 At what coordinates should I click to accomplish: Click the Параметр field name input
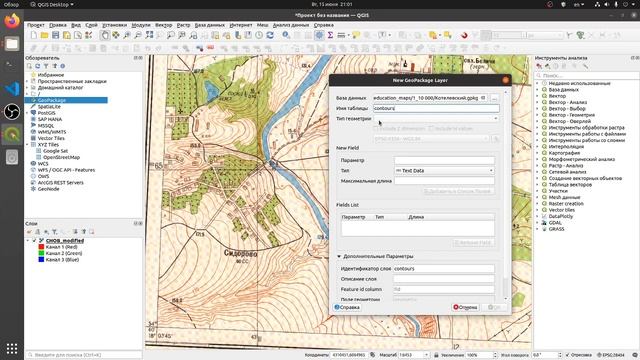coord(444,160)
